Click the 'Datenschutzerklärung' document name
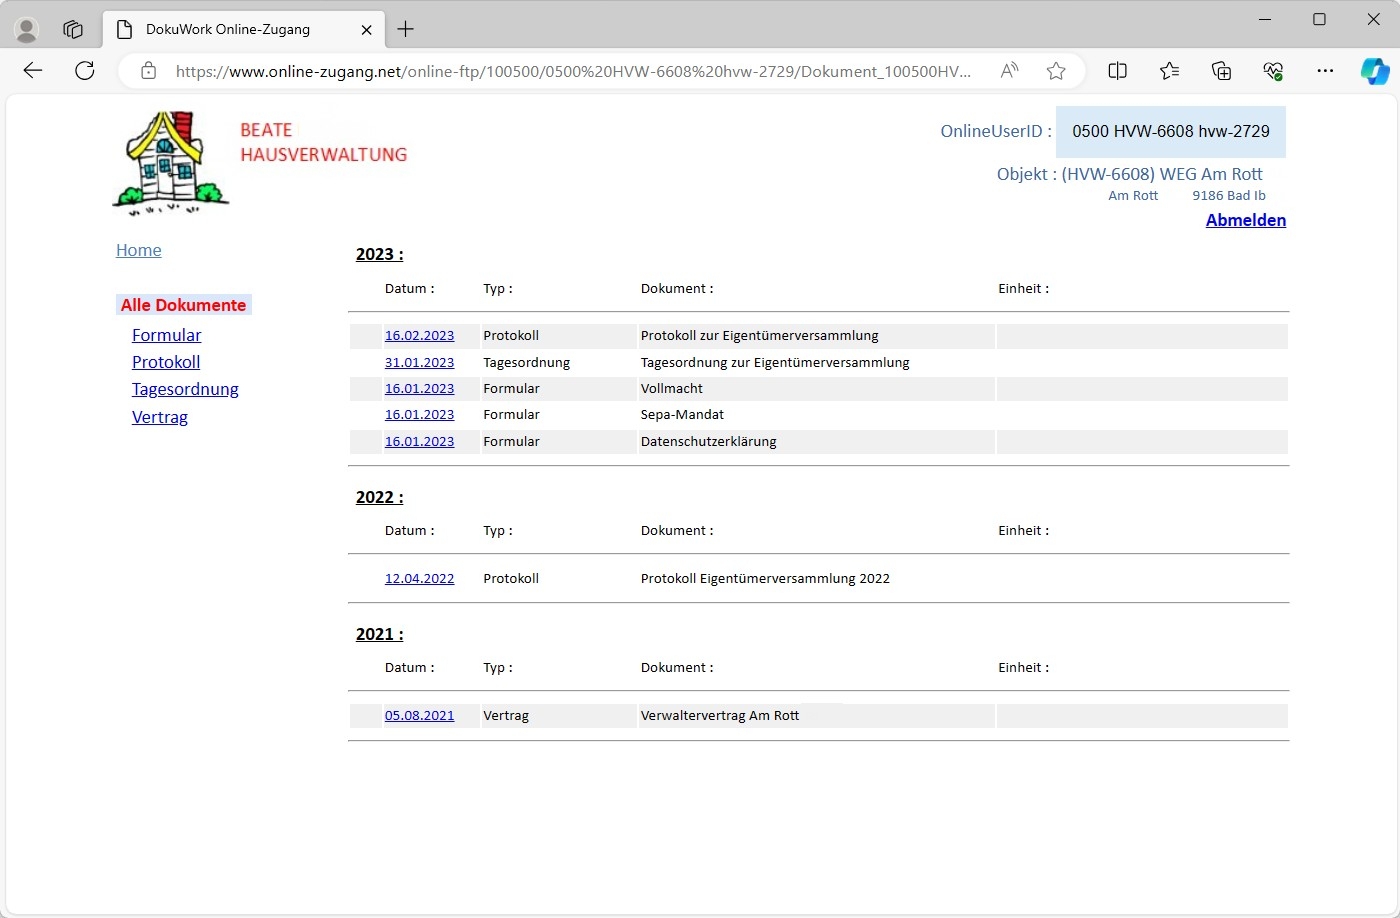The width and height of the screenshot is (1400, 918). (709, 441)
